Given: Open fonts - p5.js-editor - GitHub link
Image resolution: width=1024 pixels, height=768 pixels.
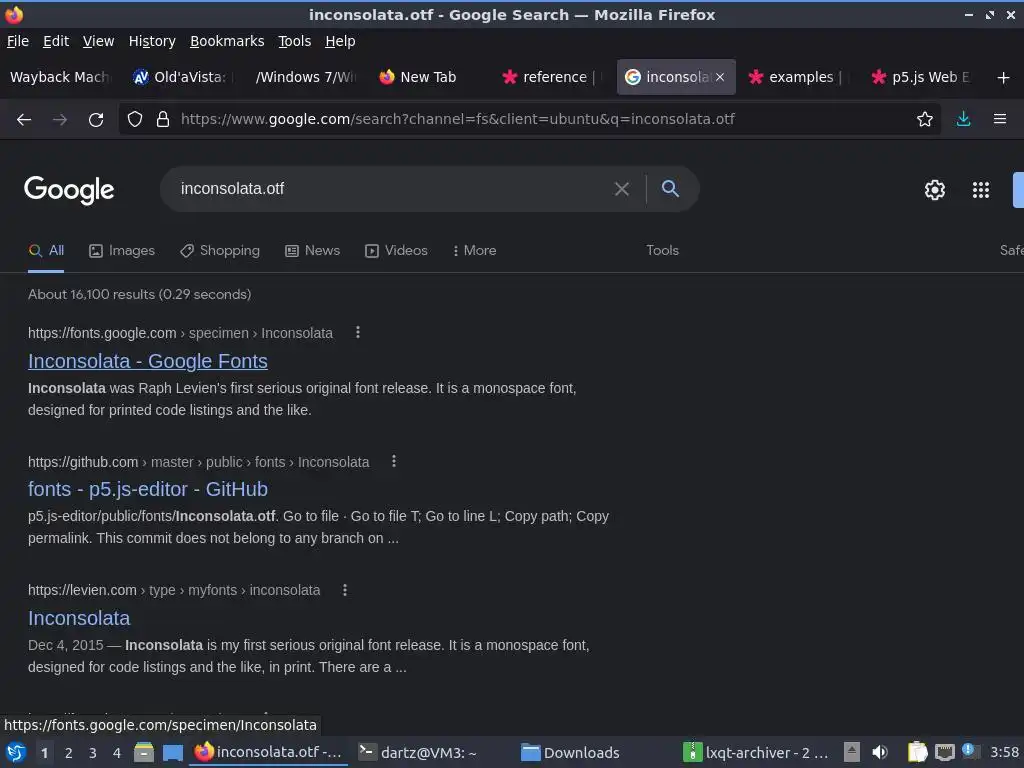Looking at the screenshot, I should point(148,489).
